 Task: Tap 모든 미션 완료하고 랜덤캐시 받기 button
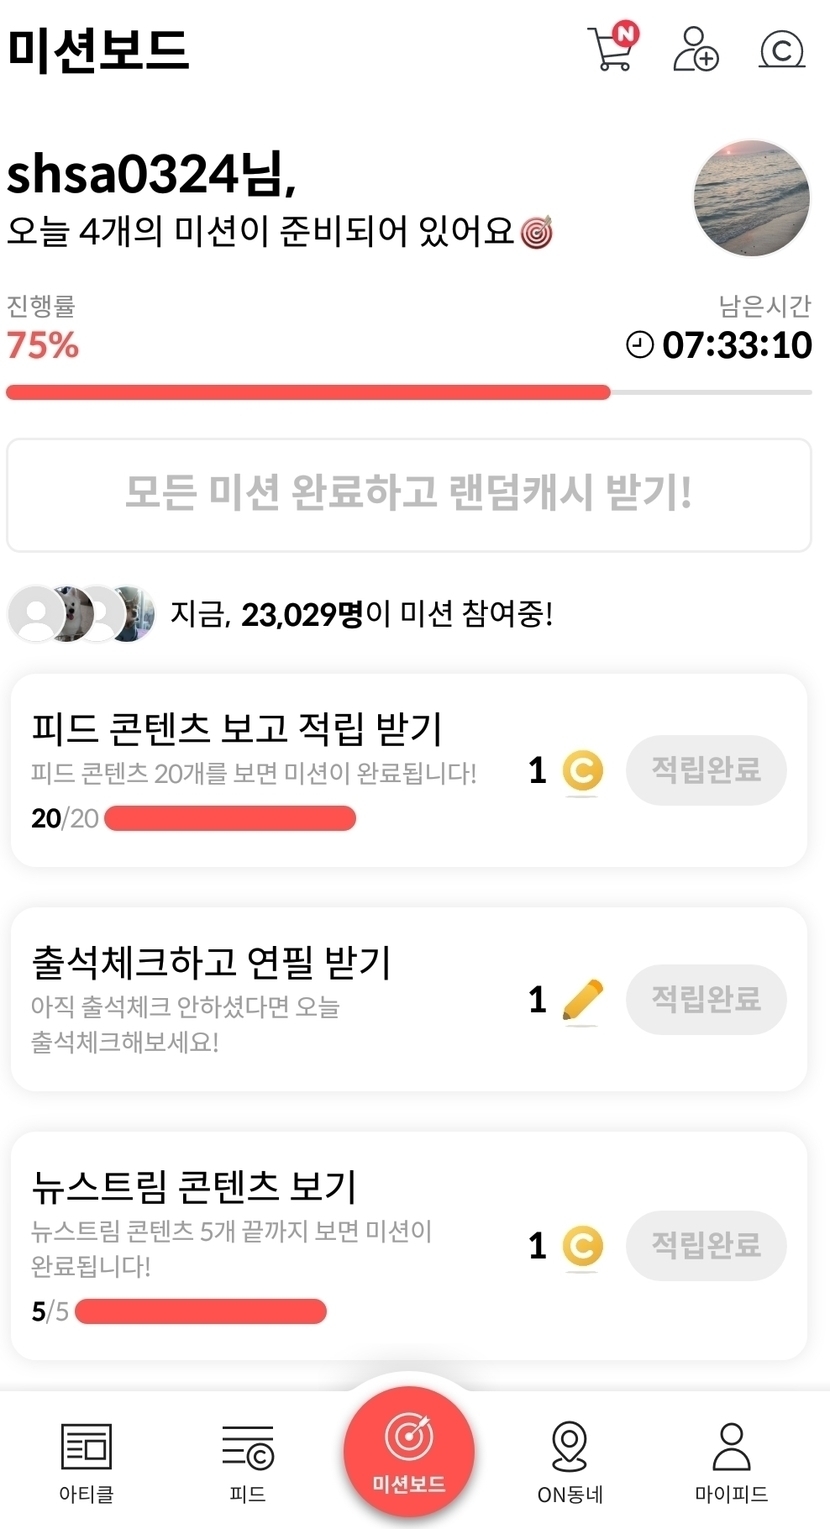coord(409,494)
